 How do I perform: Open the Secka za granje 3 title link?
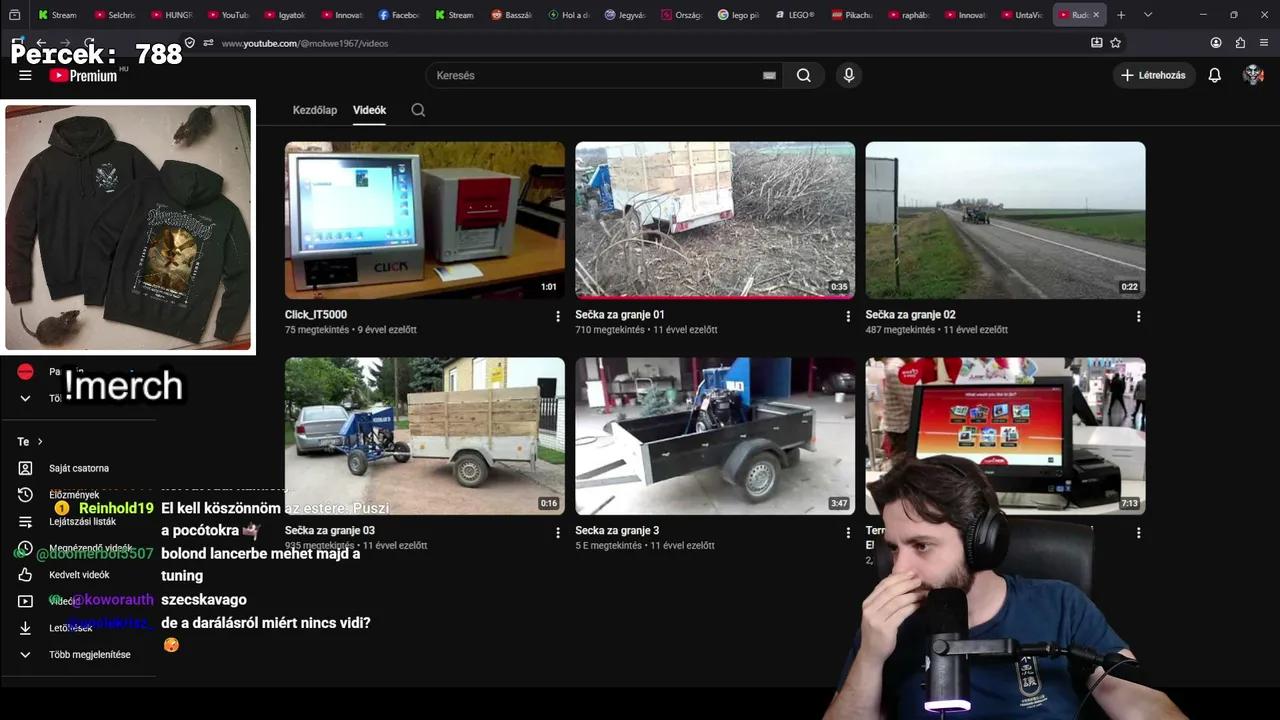click(617, 531)
